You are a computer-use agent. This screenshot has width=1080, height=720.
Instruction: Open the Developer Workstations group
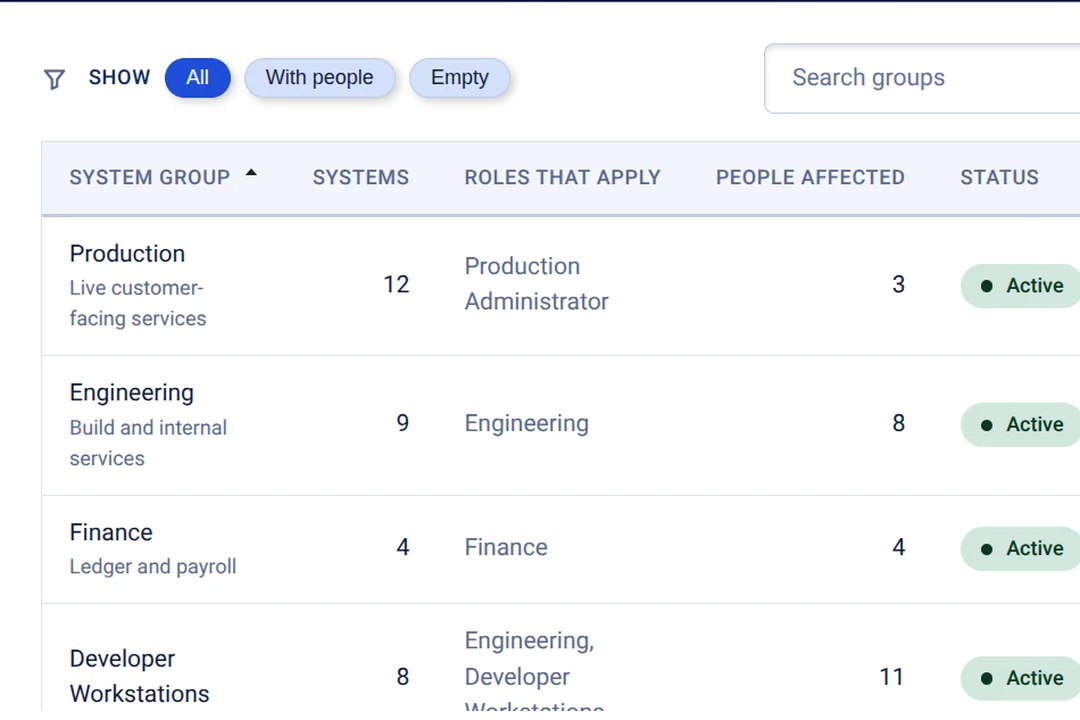point(139,676)
